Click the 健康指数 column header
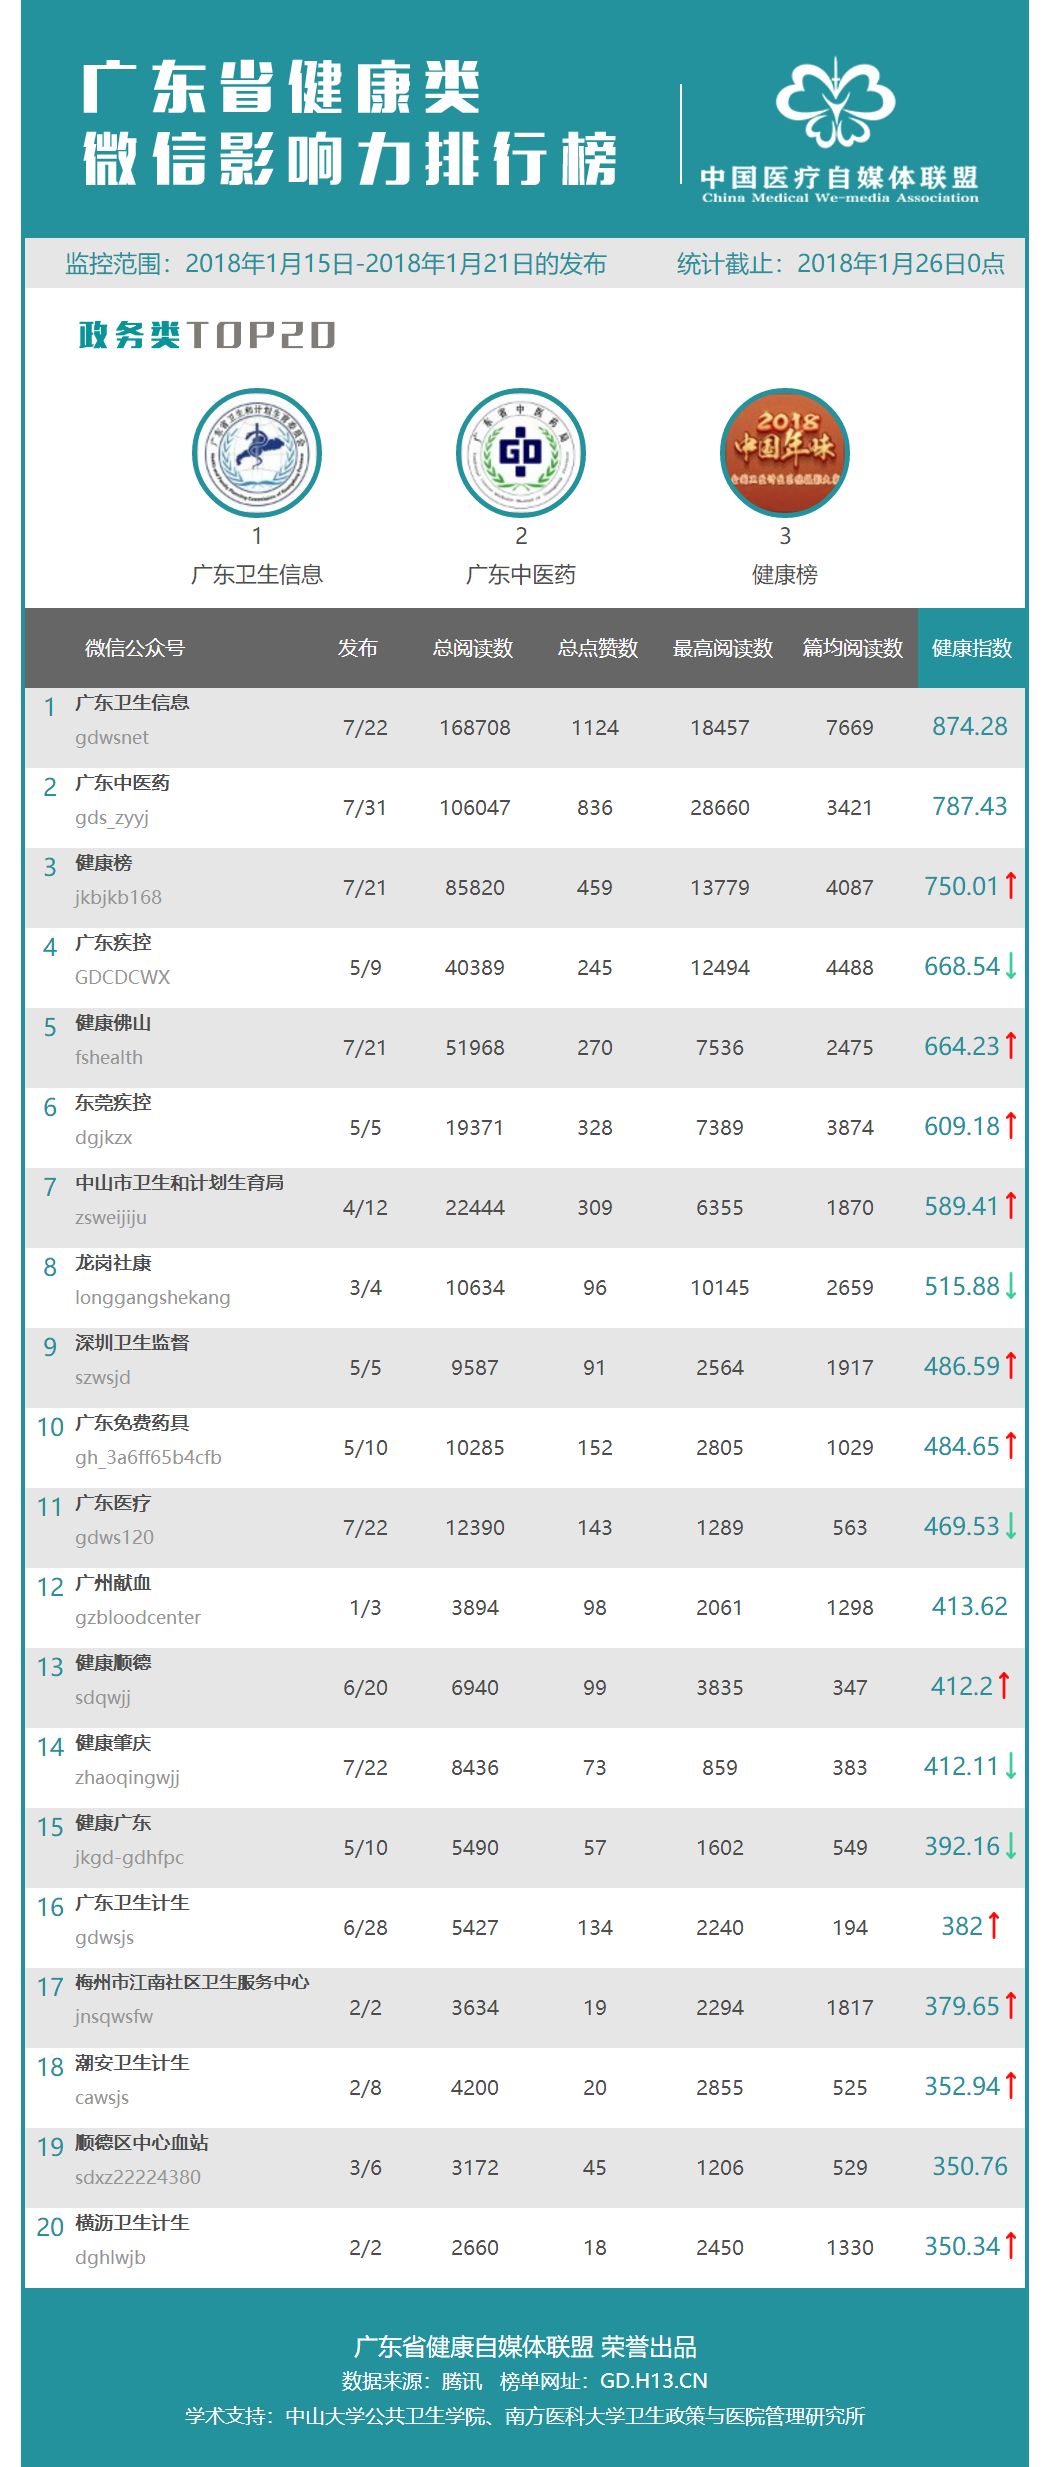This screenshot has height=2467, width=1050. (971, 648)
